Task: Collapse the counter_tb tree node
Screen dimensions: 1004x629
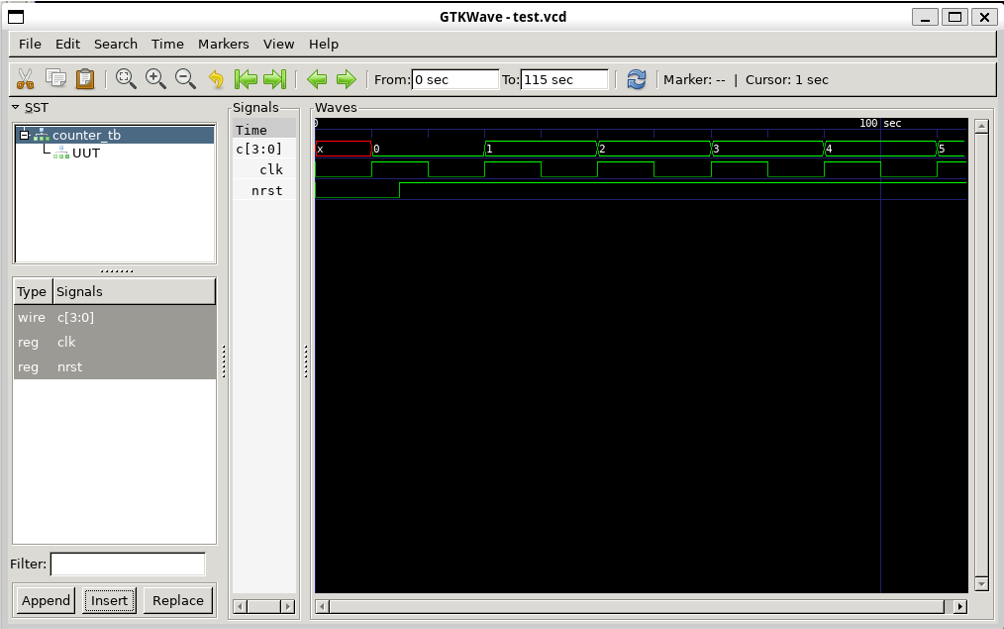Action: tap(25, 135)
